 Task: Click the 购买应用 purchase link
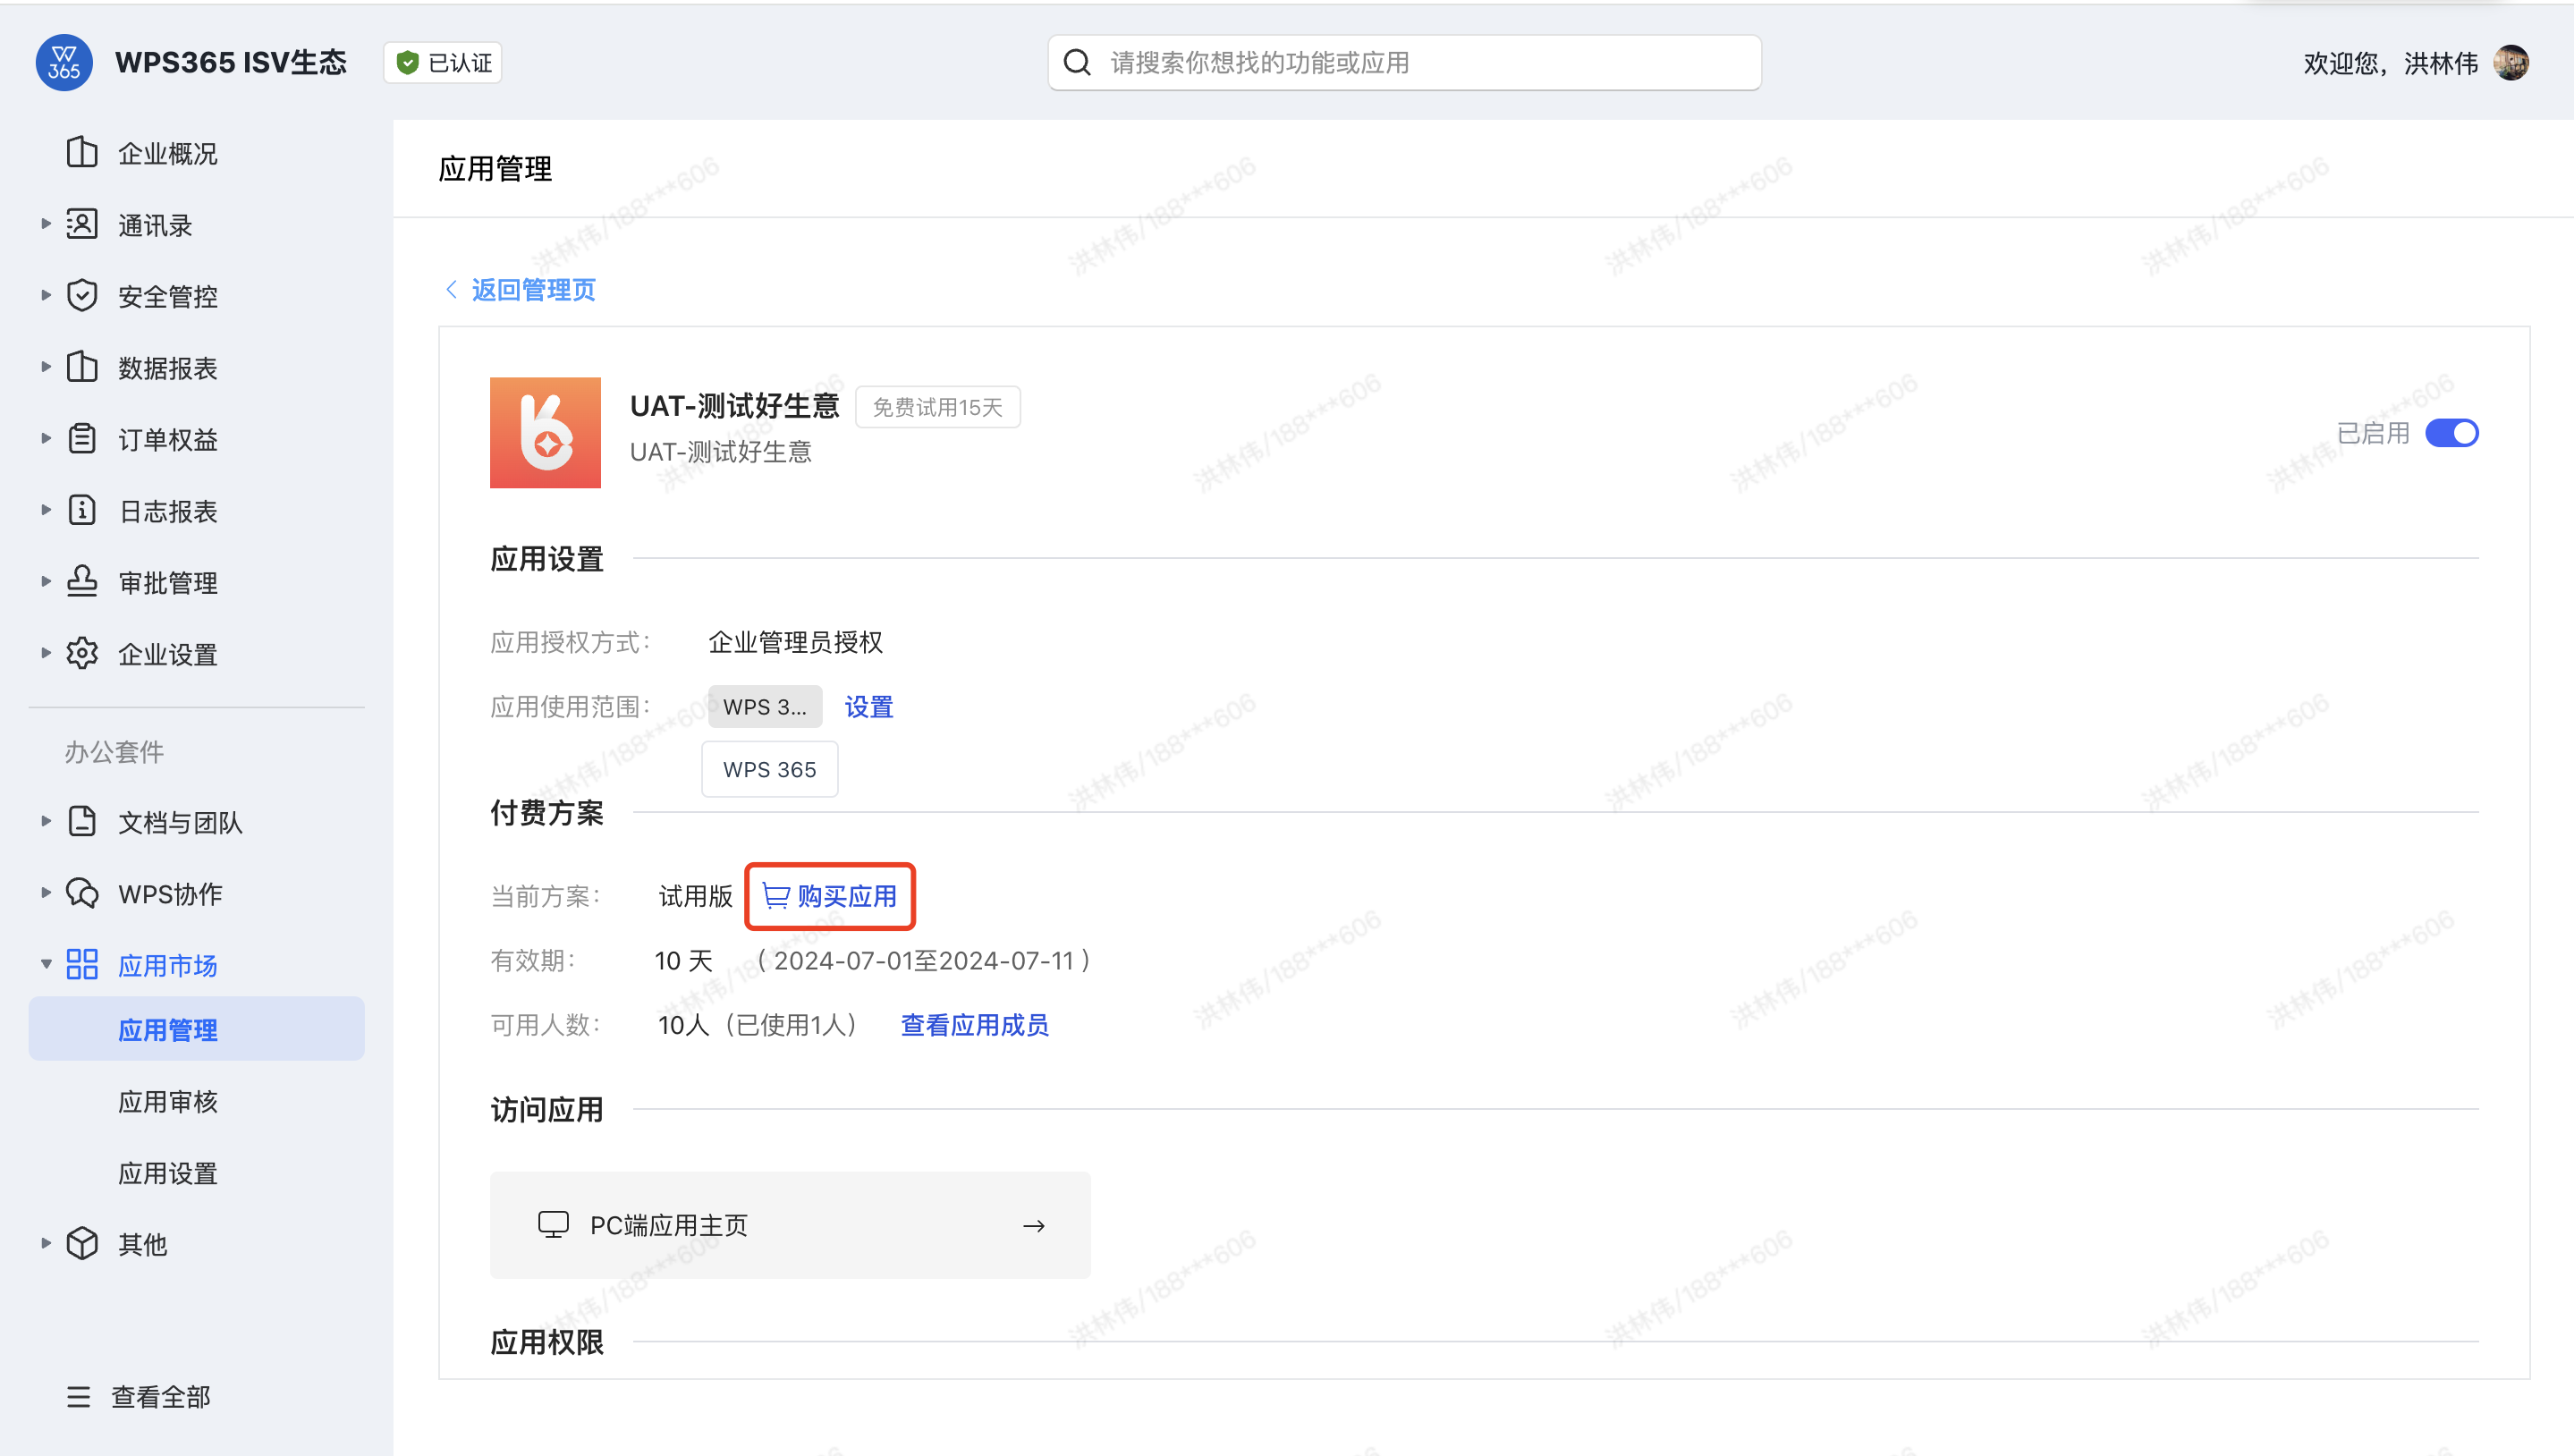pos(830,896)
